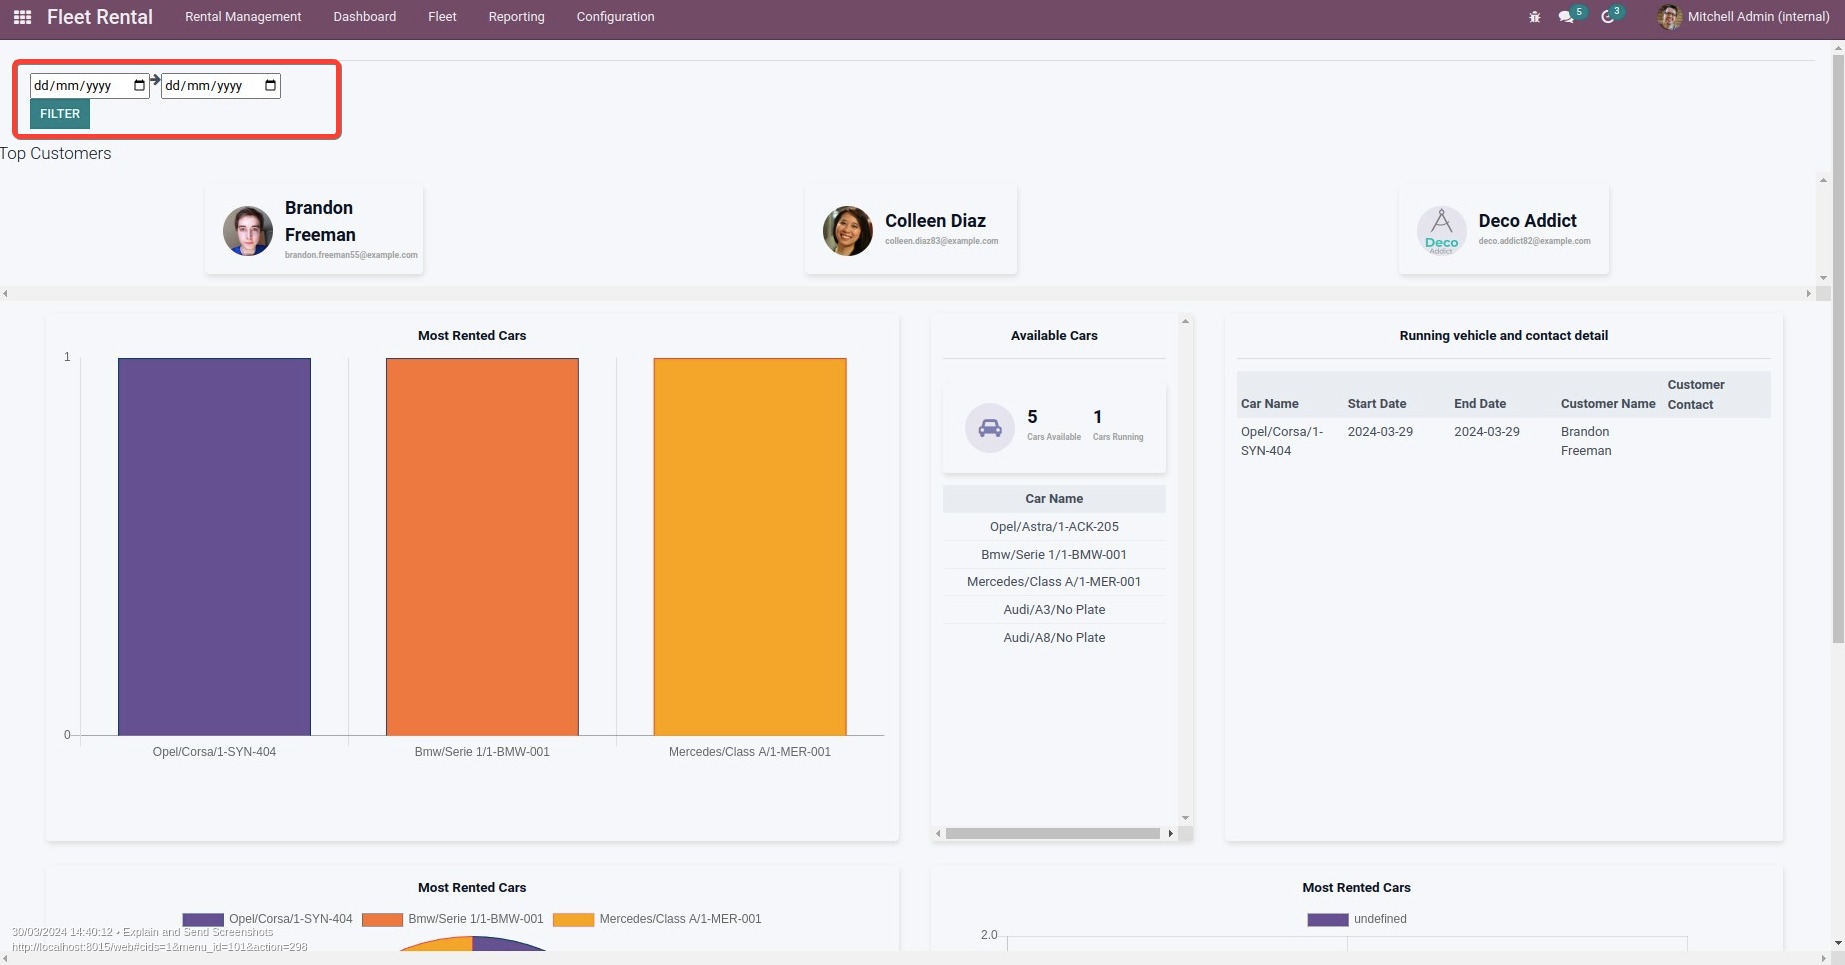Click colleen.diaz83@example.com email

click(941, 241)
